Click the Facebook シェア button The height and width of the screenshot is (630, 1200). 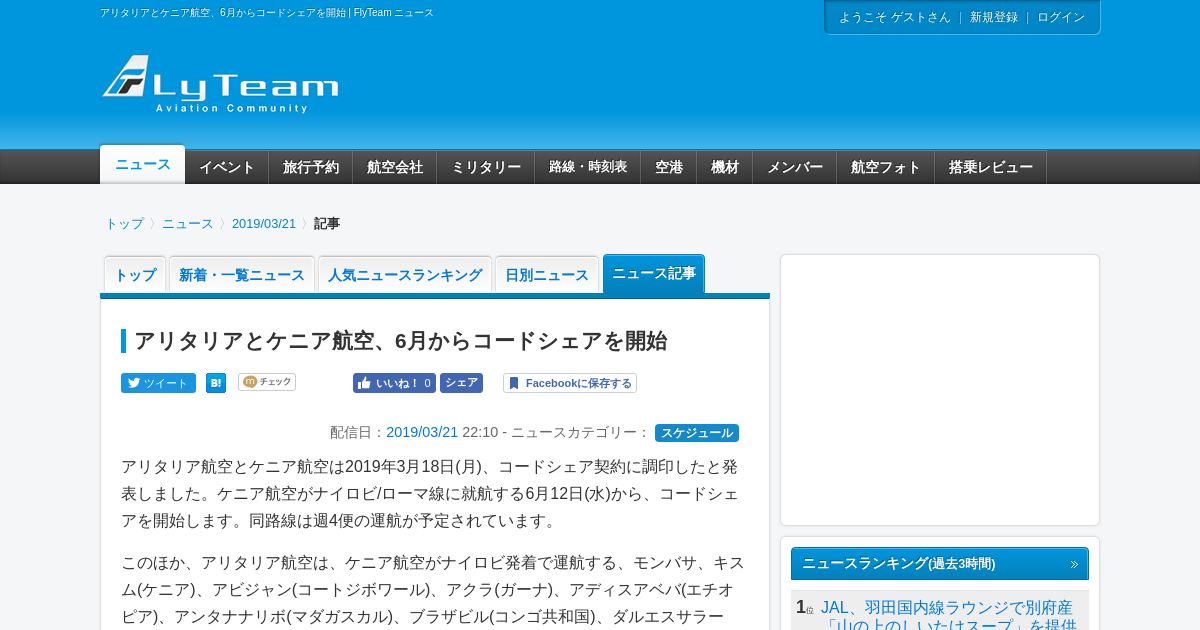coord(461,383)
